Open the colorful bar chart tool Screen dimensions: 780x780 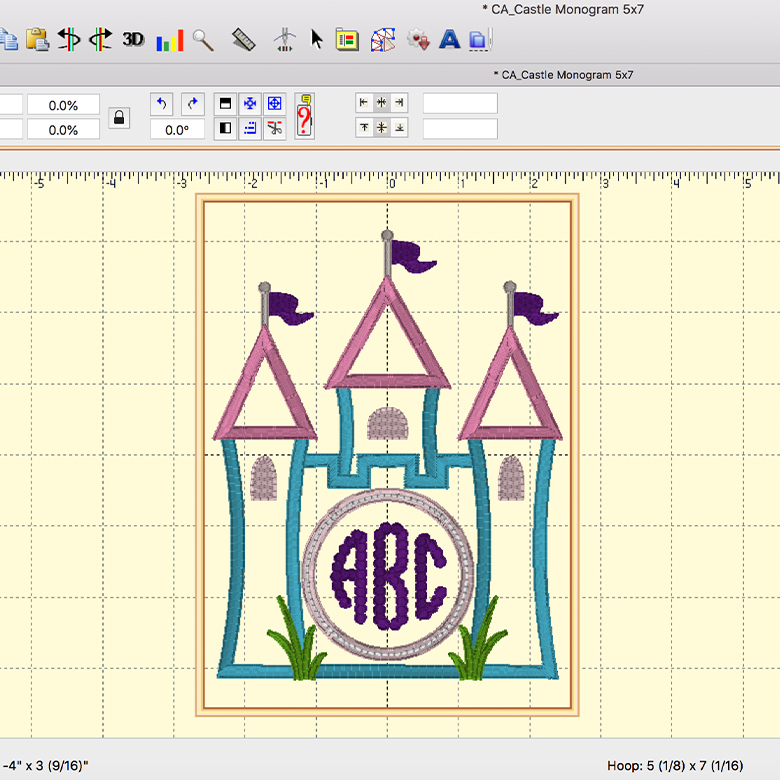click(170, 40)
